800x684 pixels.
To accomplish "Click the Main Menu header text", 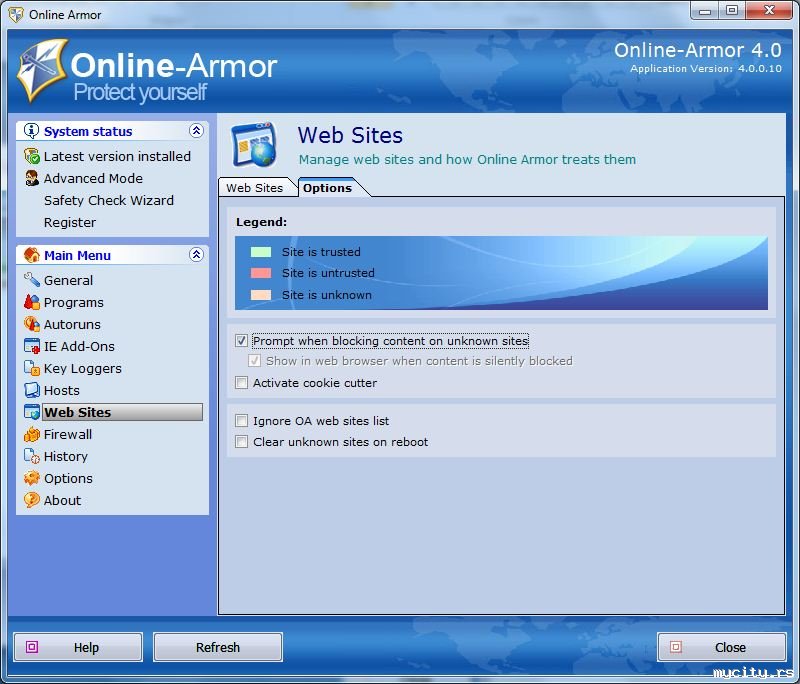I will pos(77,255).
